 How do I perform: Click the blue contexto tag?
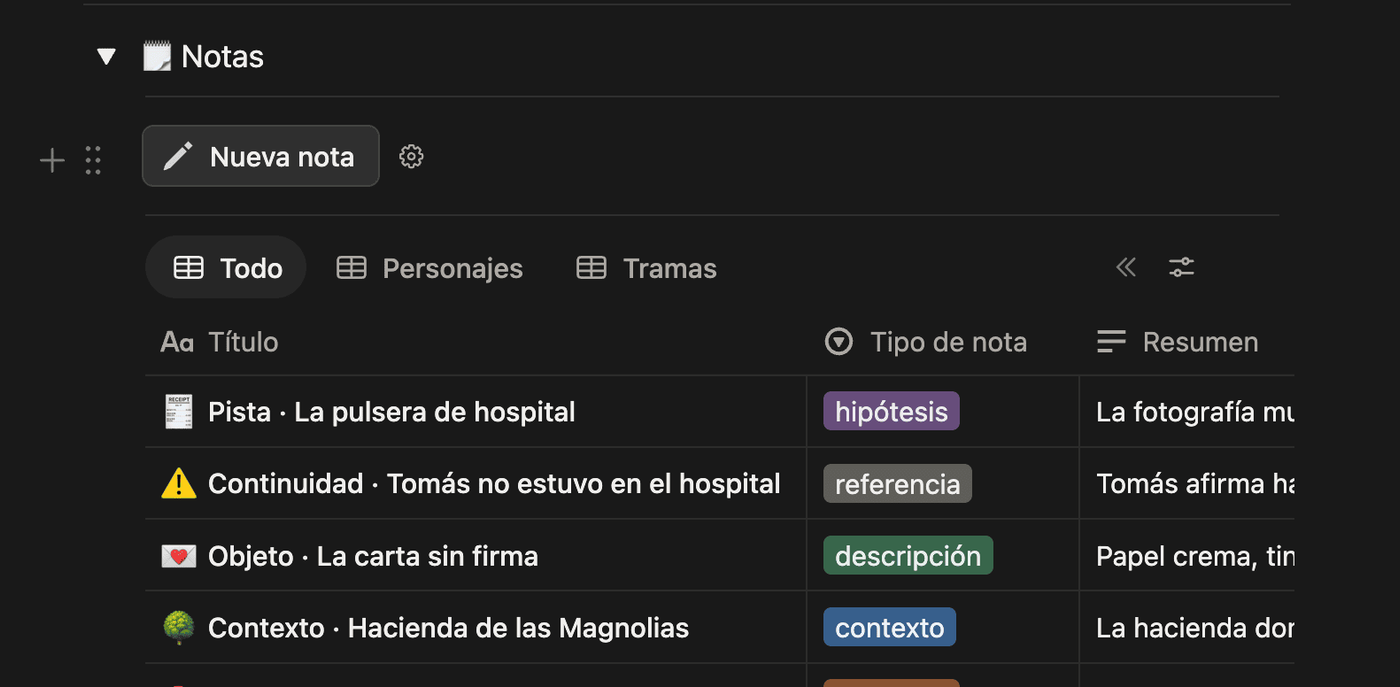point(889,627)
